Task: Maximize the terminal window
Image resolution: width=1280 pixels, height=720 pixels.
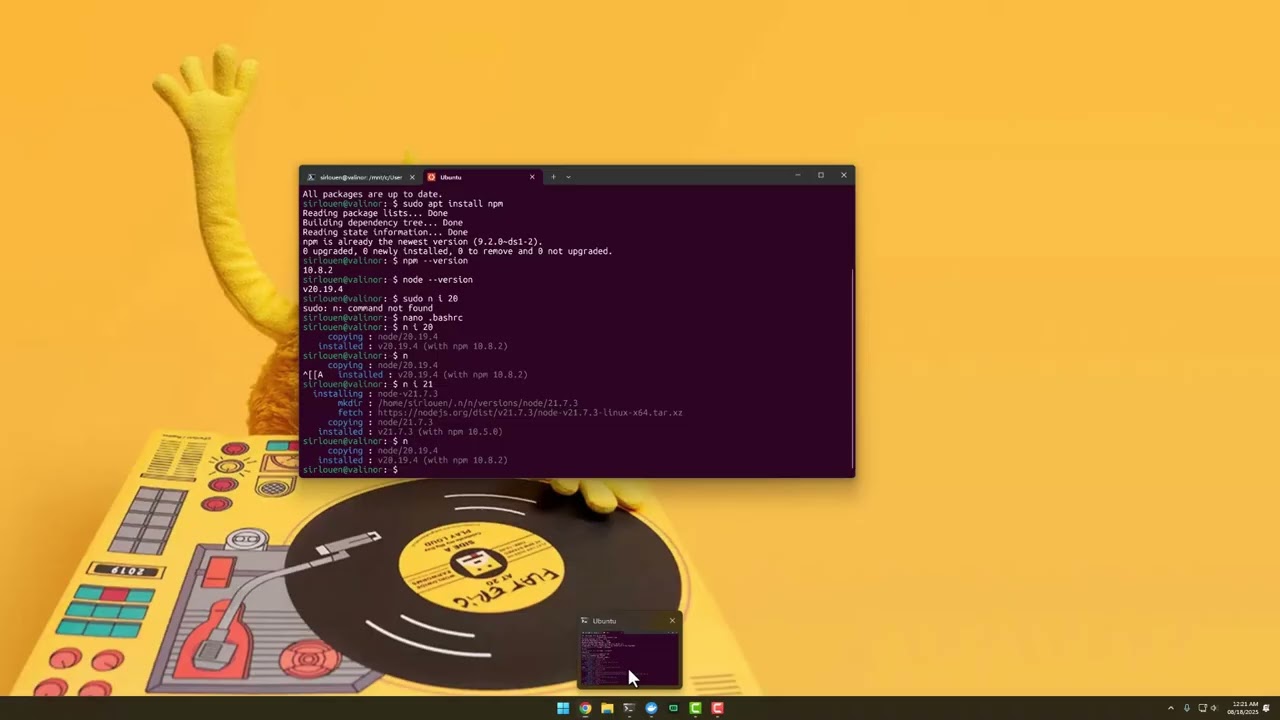Action: tap(820, 176)
